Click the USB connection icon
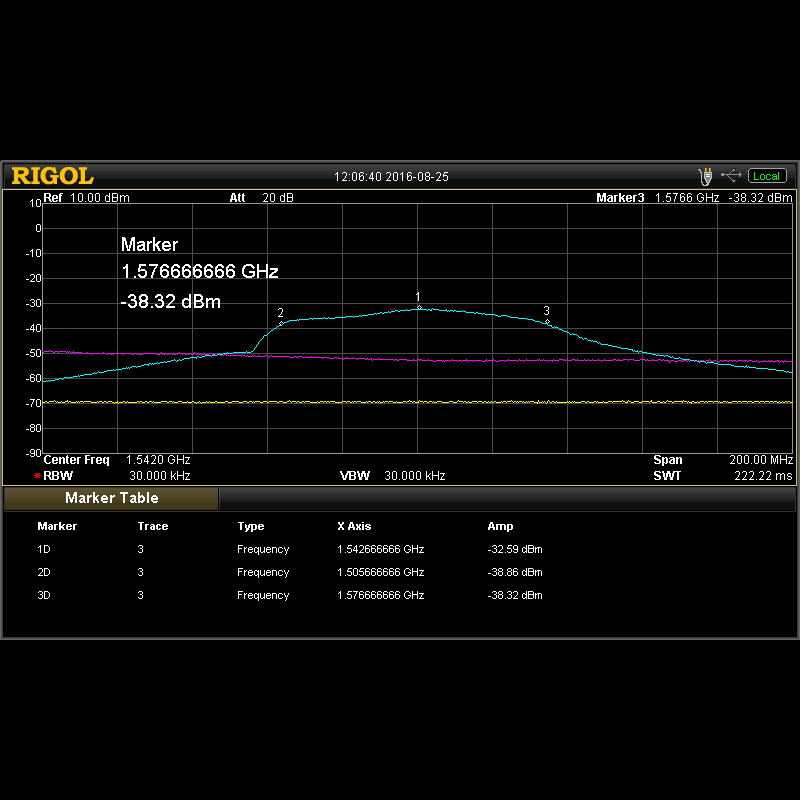 [731, 176]
